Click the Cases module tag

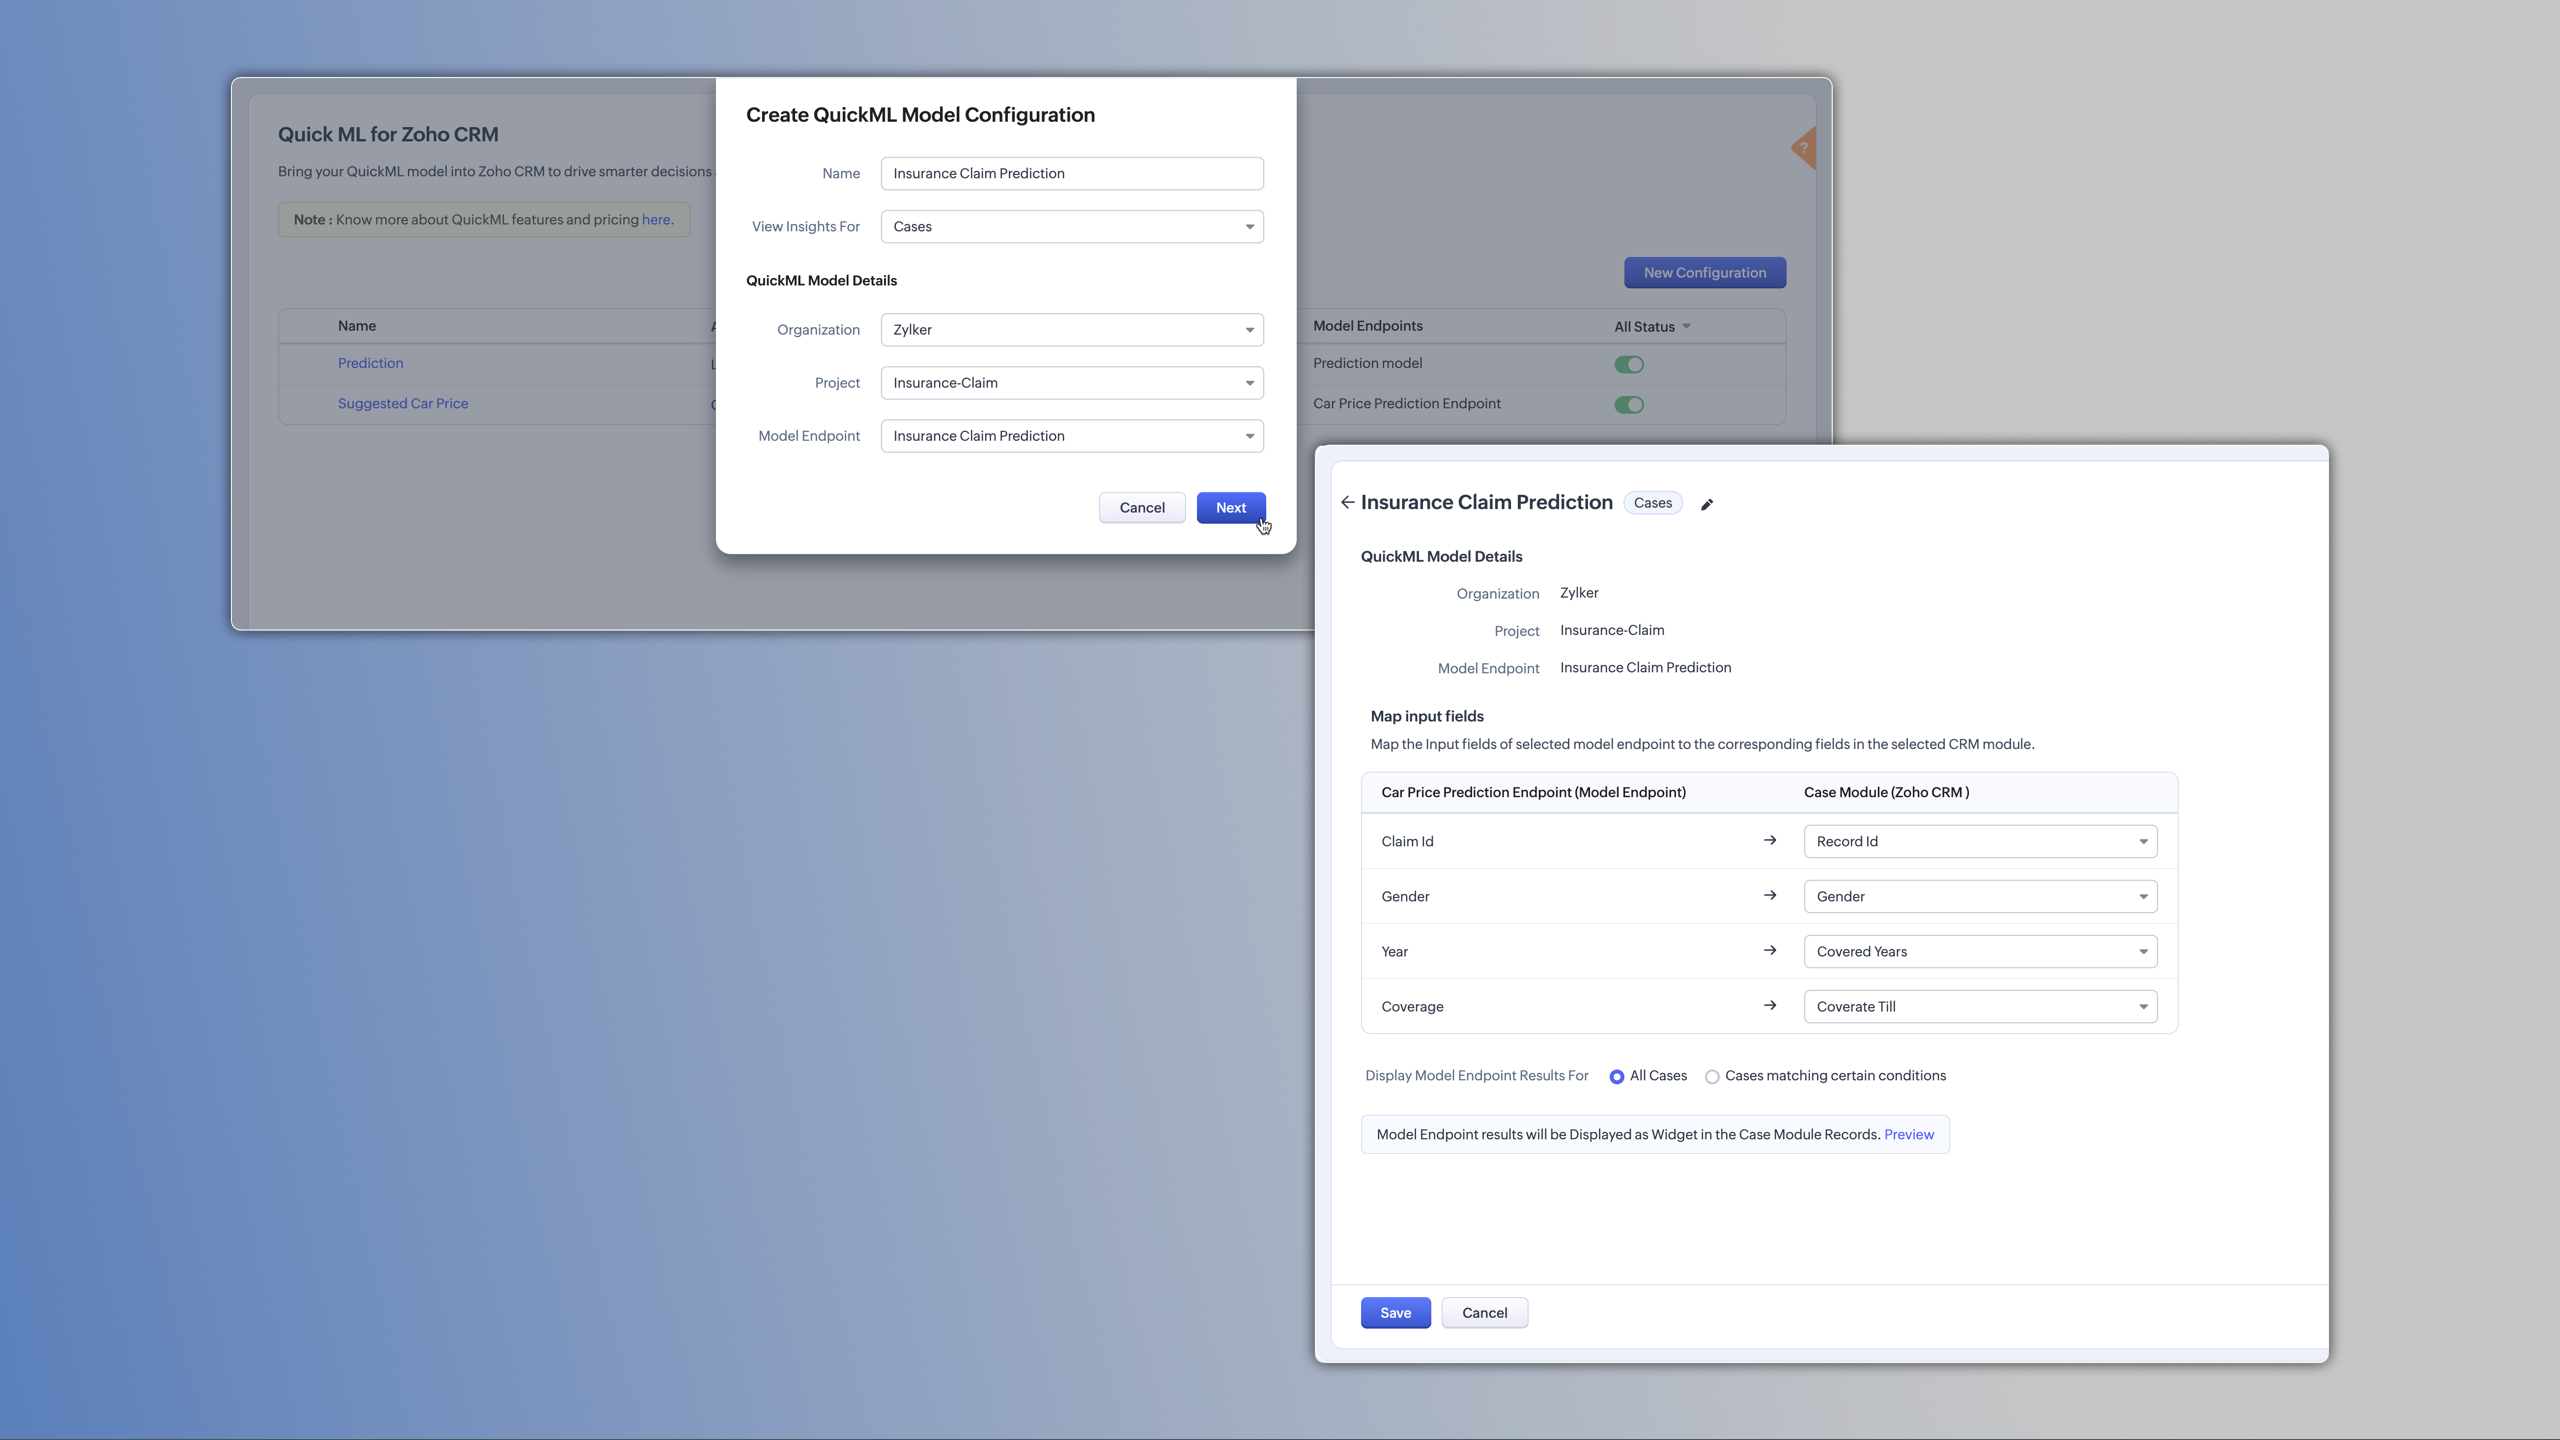pos(1652,503)
